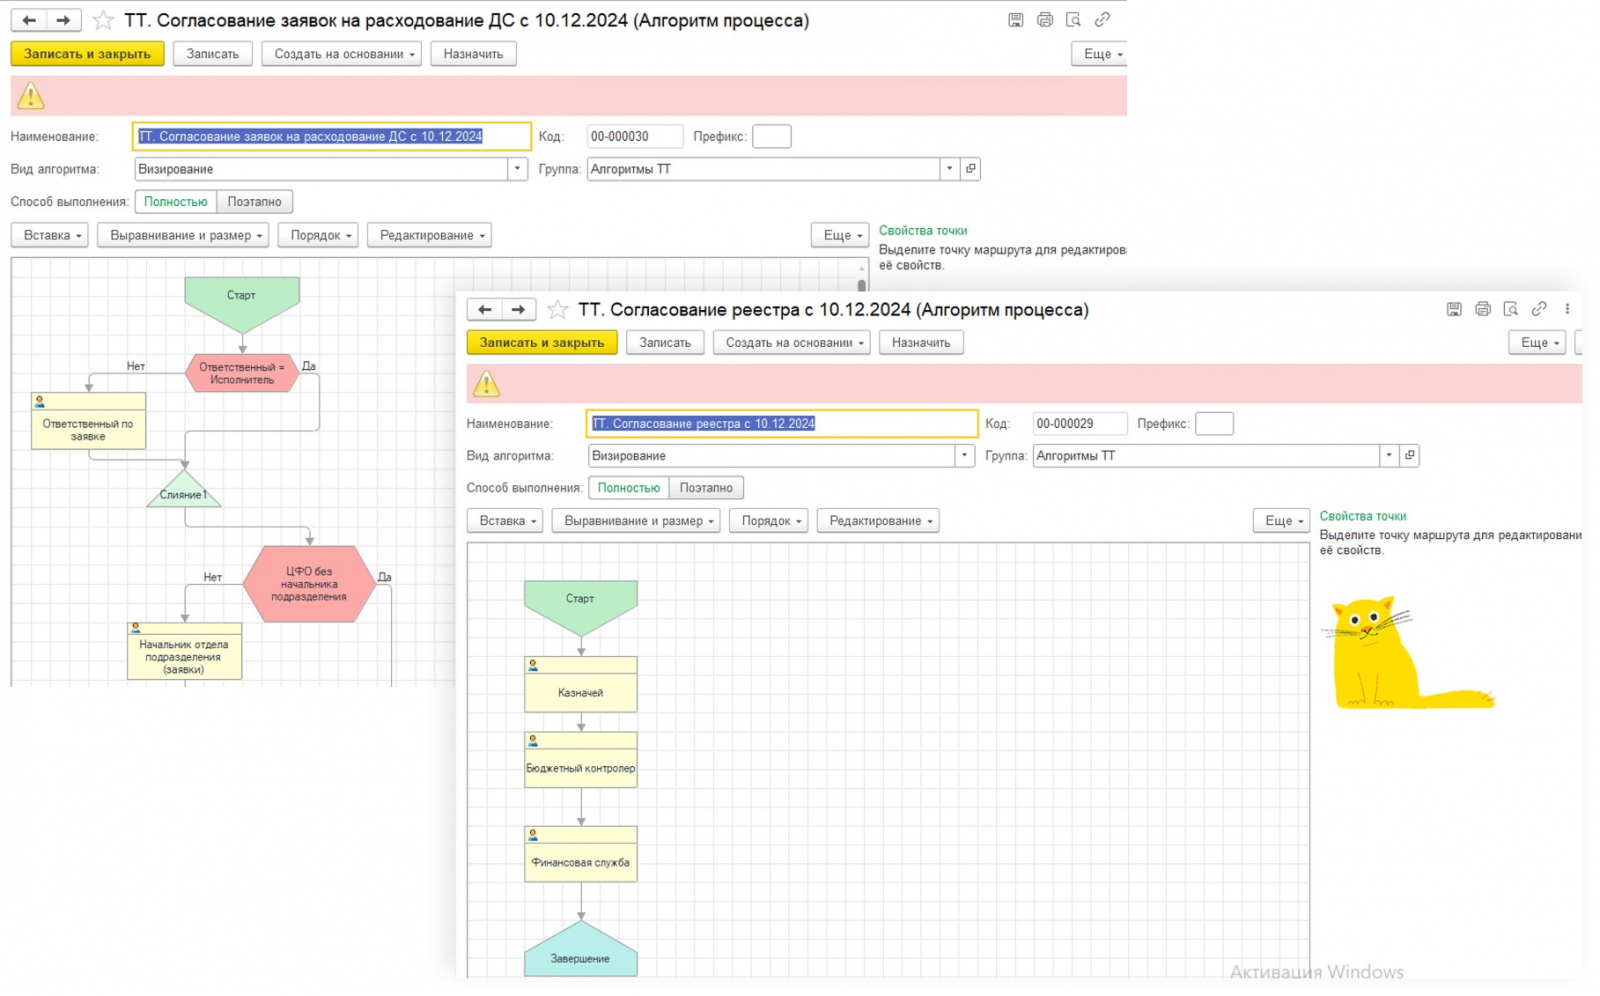Star the 'Согласование реестра' form as favorite
The image size is (1600, 996).
(x=558, y=310)
